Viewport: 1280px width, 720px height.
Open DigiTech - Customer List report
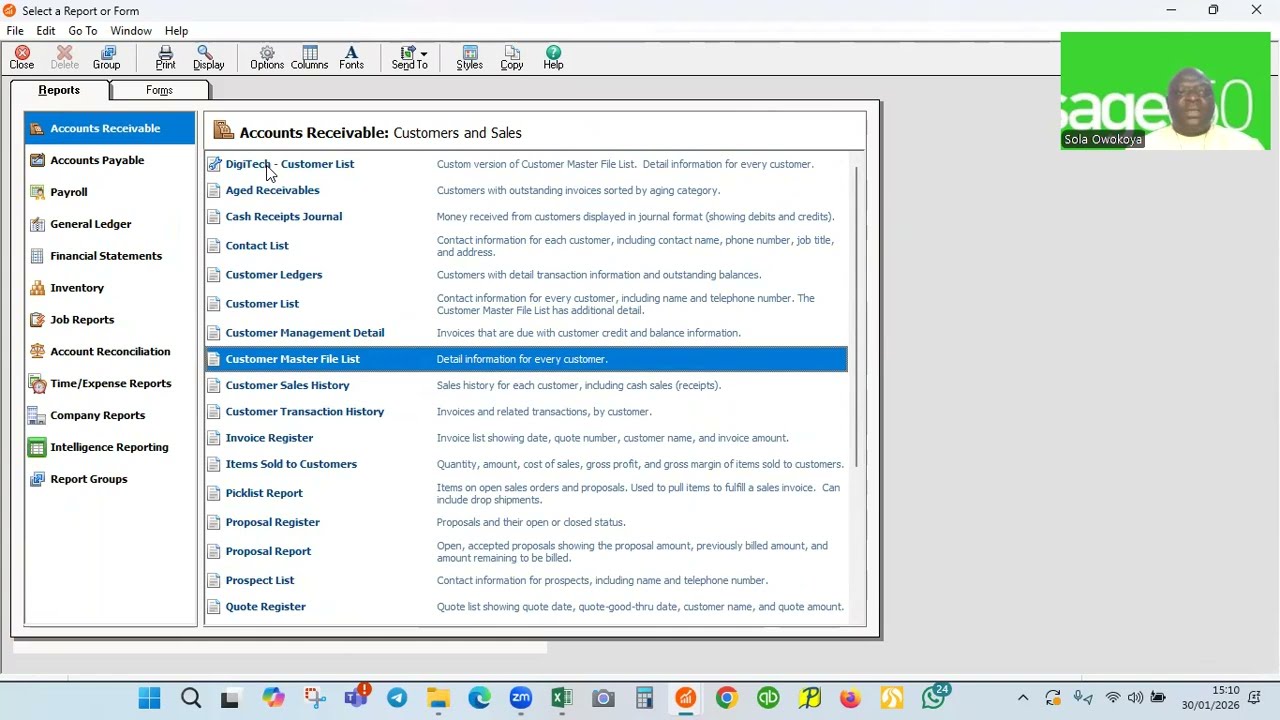click(x=290, y=164)
